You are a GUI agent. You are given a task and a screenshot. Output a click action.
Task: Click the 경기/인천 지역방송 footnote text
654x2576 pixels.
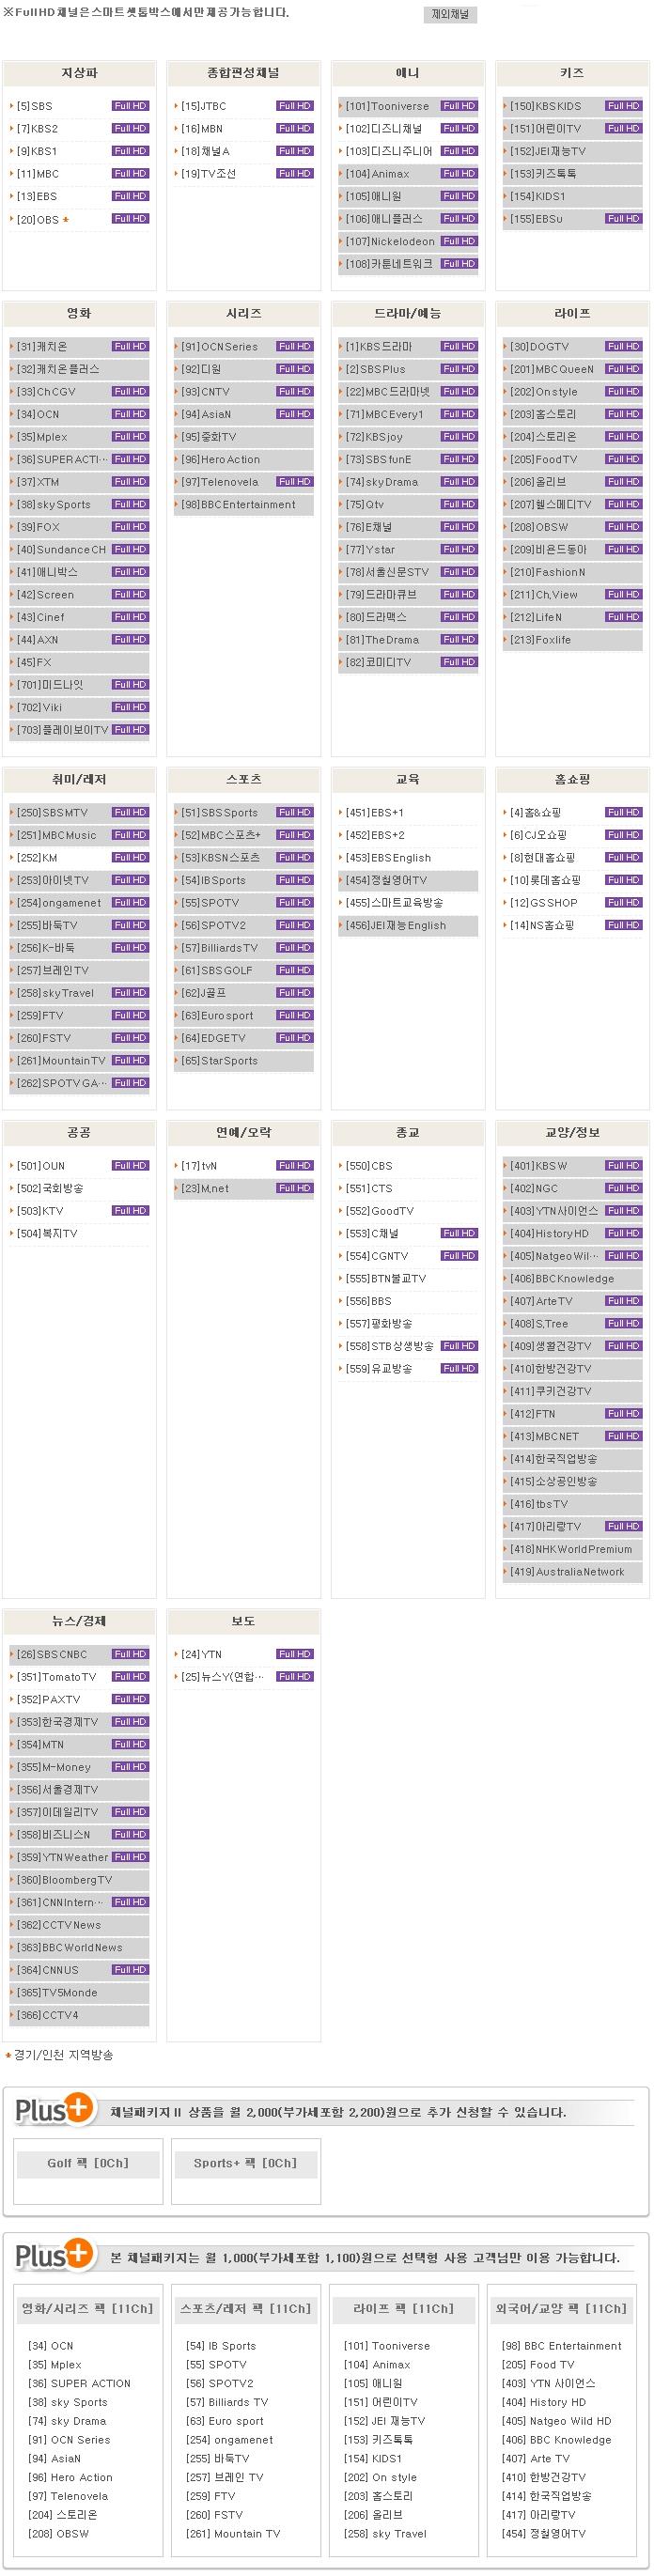[63, 2055]
